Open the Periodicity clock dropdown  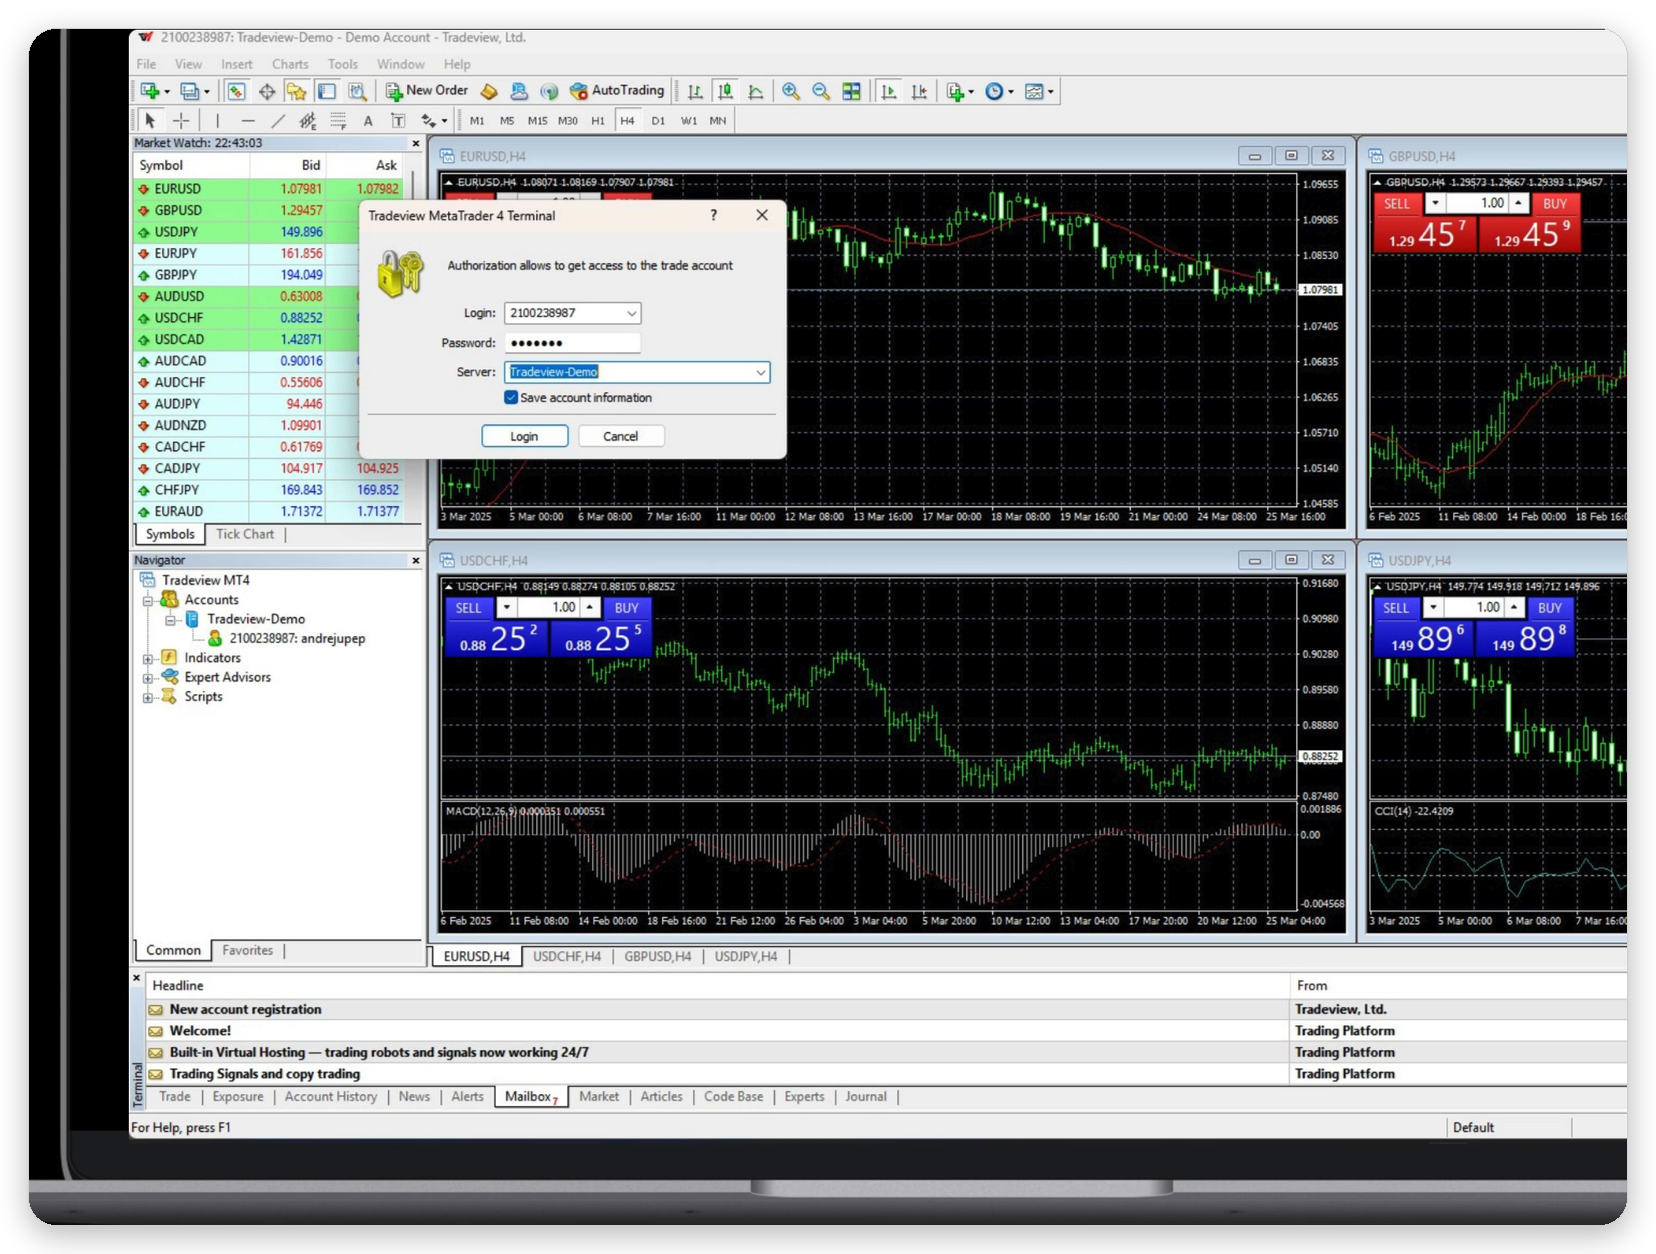[x=999, y=91]
